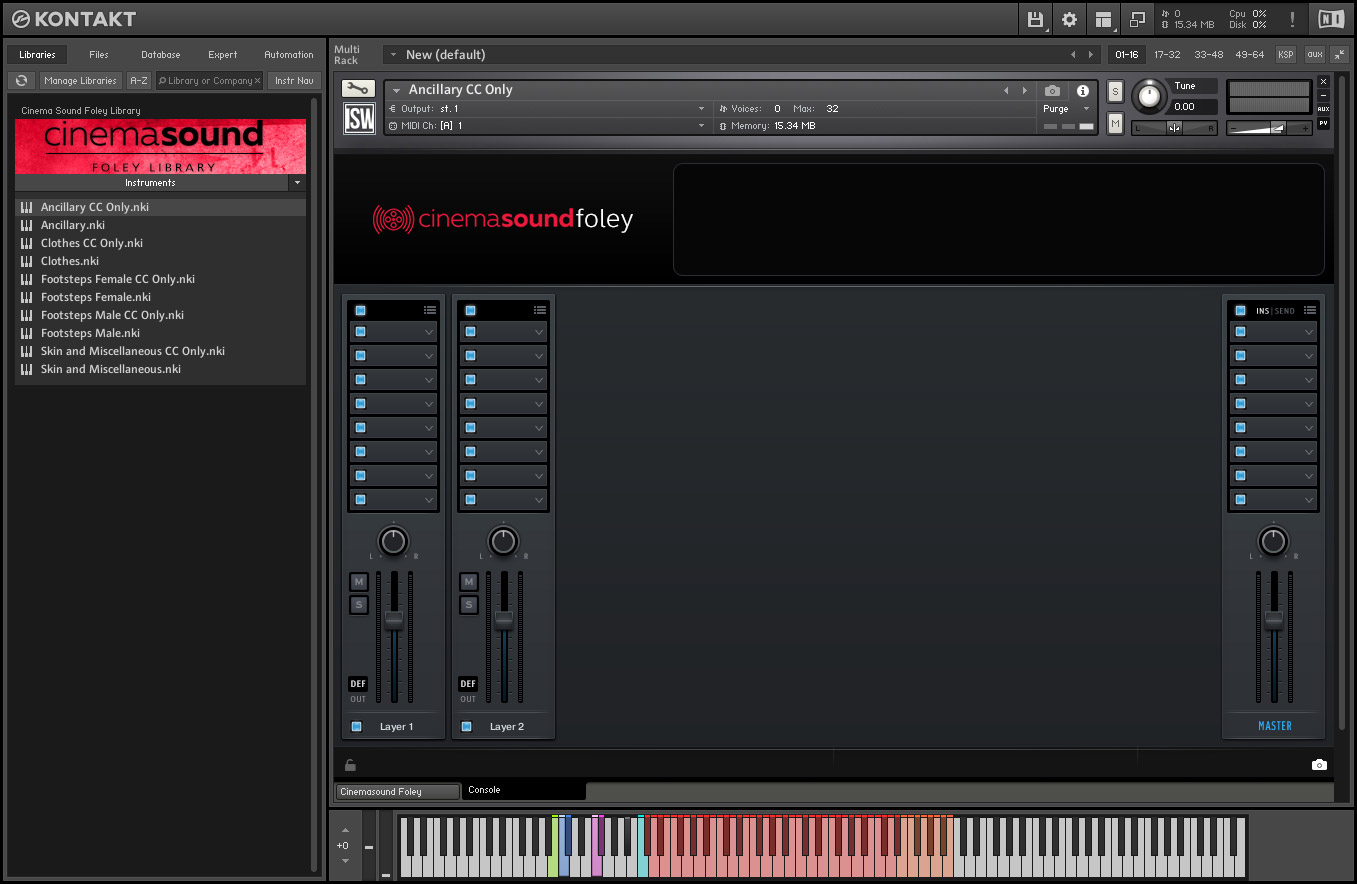Screen dimensions: 1357x884
Task: Select the 17-32 rack page tab
Action: (1167, 55)
